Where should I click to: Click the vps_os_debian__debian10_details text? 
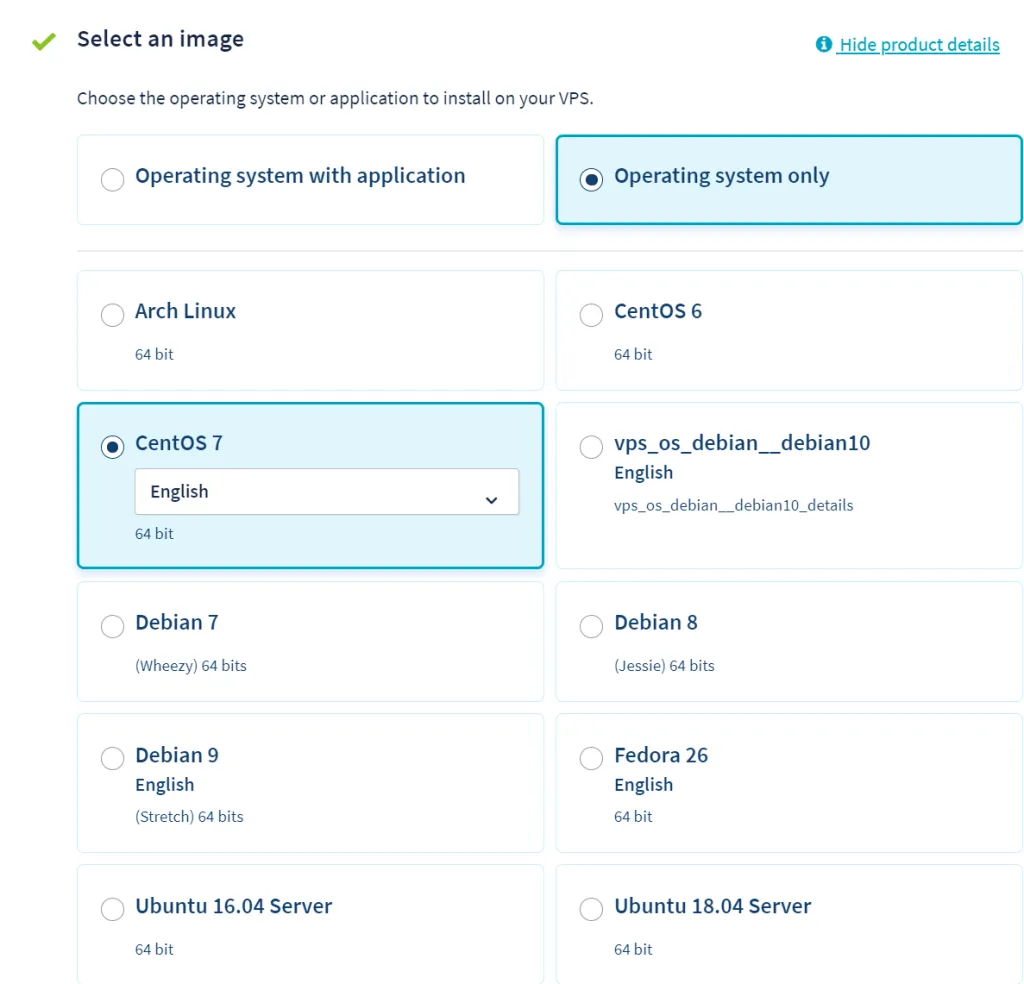tap(733, 505)
